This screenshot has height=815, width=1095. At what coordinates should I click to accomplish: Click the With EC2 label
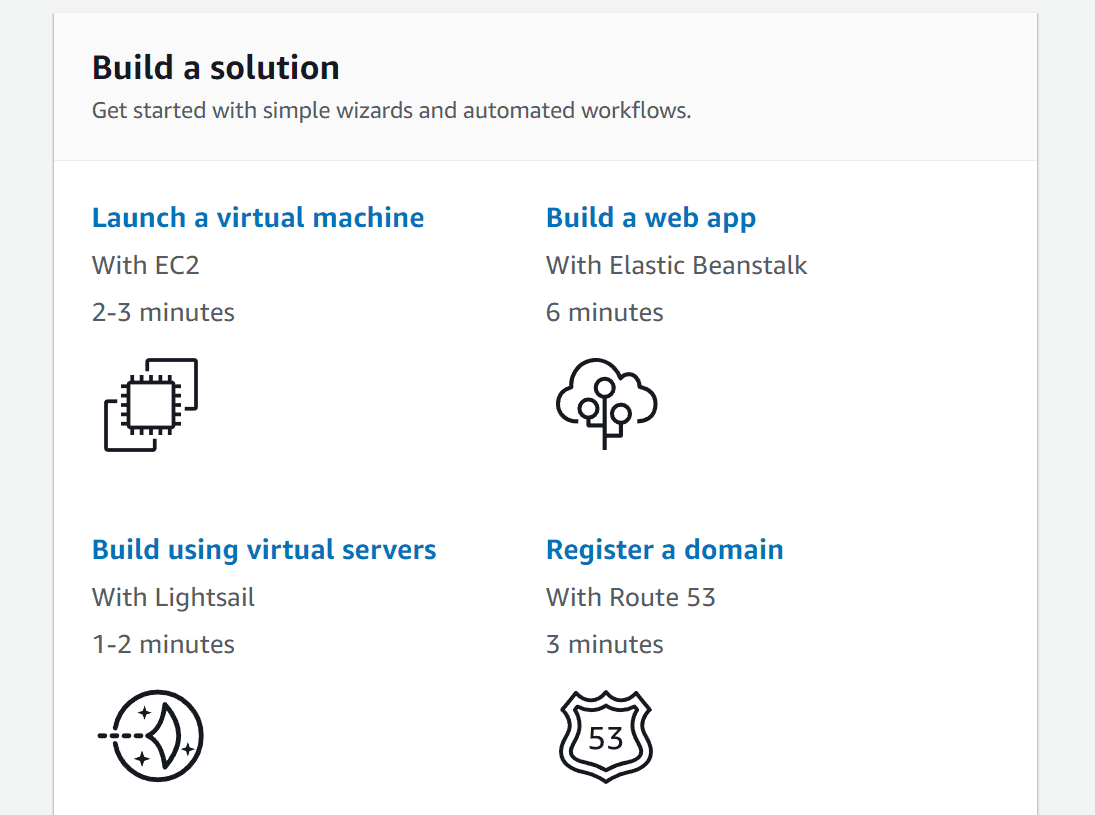pyautogui.click(x=146, y=265)
